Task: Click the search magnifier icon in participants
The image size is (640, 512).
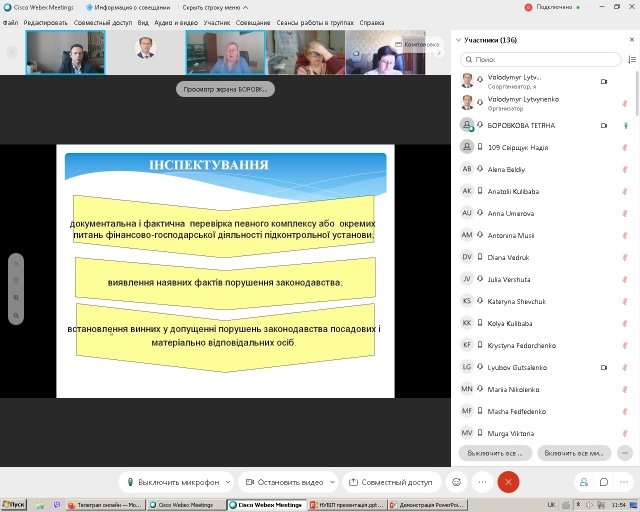Action: coord(469,60)
